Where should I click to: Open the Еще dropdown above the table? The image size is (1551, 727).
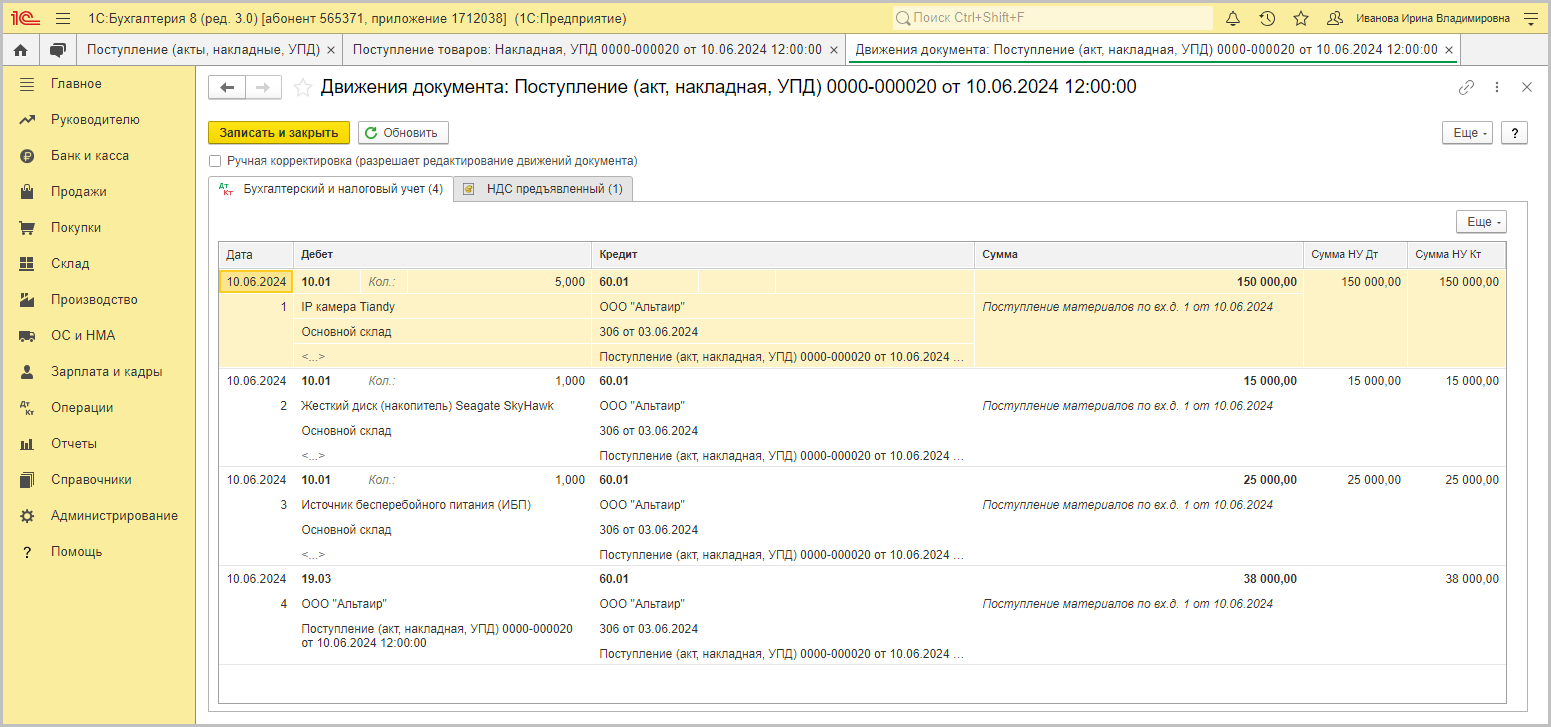pyautogui.click(x=1481, y=222)
